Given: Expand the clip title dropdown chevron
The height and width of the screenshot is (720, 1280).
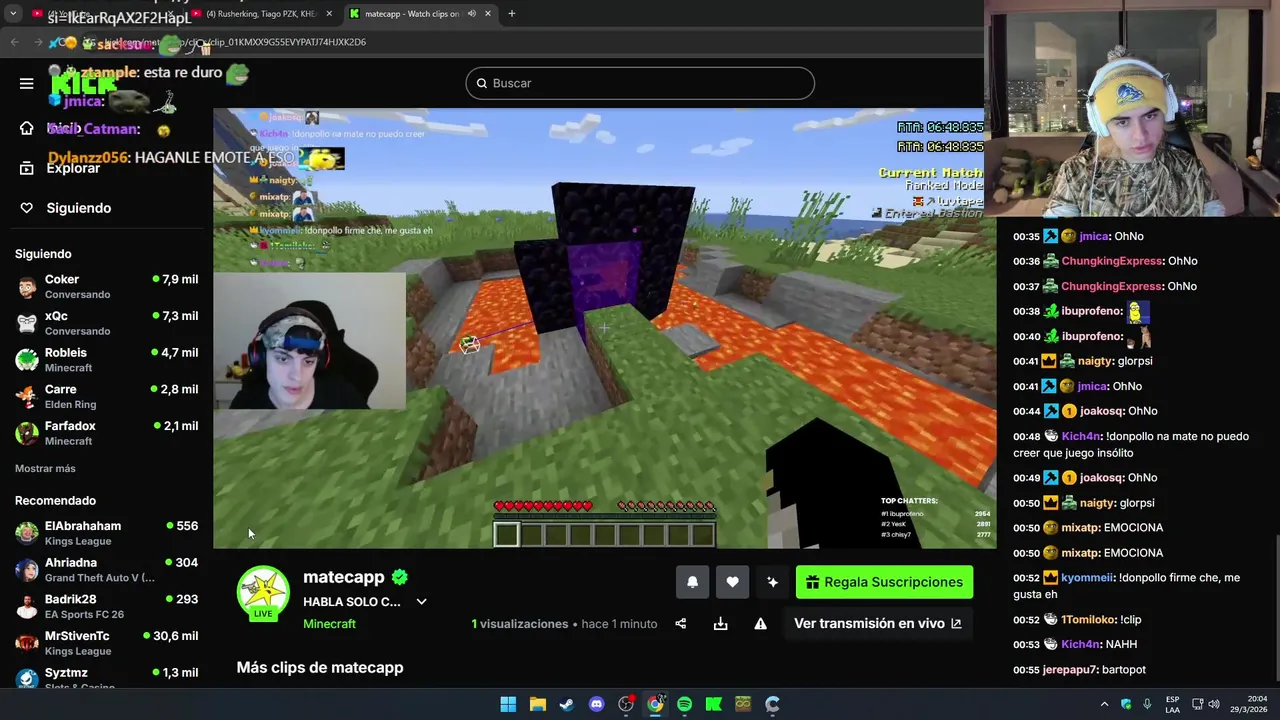Looking at the screenshot, I should 421,602.
